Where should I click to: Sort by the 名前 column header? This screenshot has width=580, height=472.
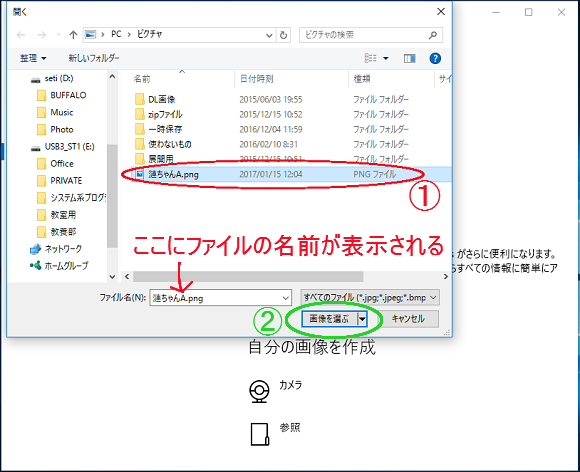(x=142, y=79)
